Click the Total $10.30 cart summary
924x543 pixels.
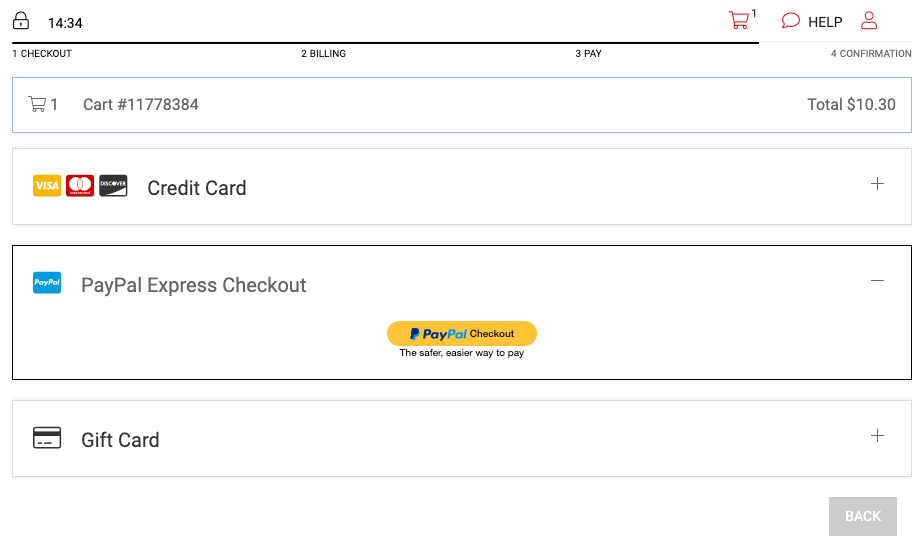851,105
